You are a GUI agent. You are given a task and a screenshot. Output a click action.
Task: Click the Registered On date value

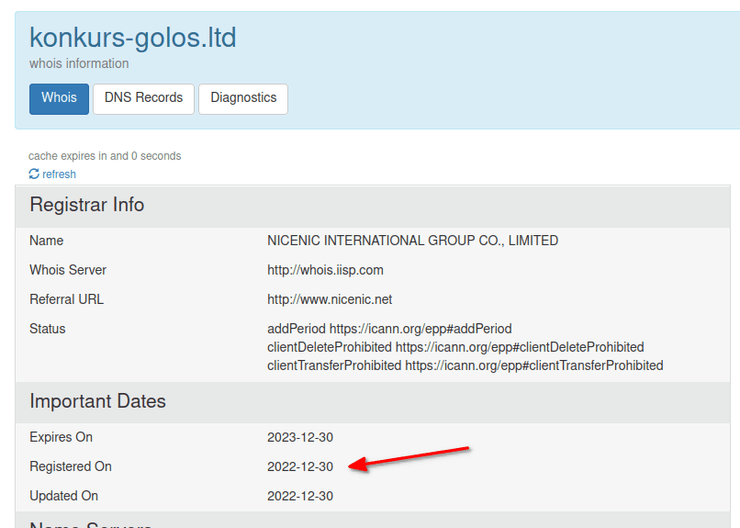coord(300,467)
